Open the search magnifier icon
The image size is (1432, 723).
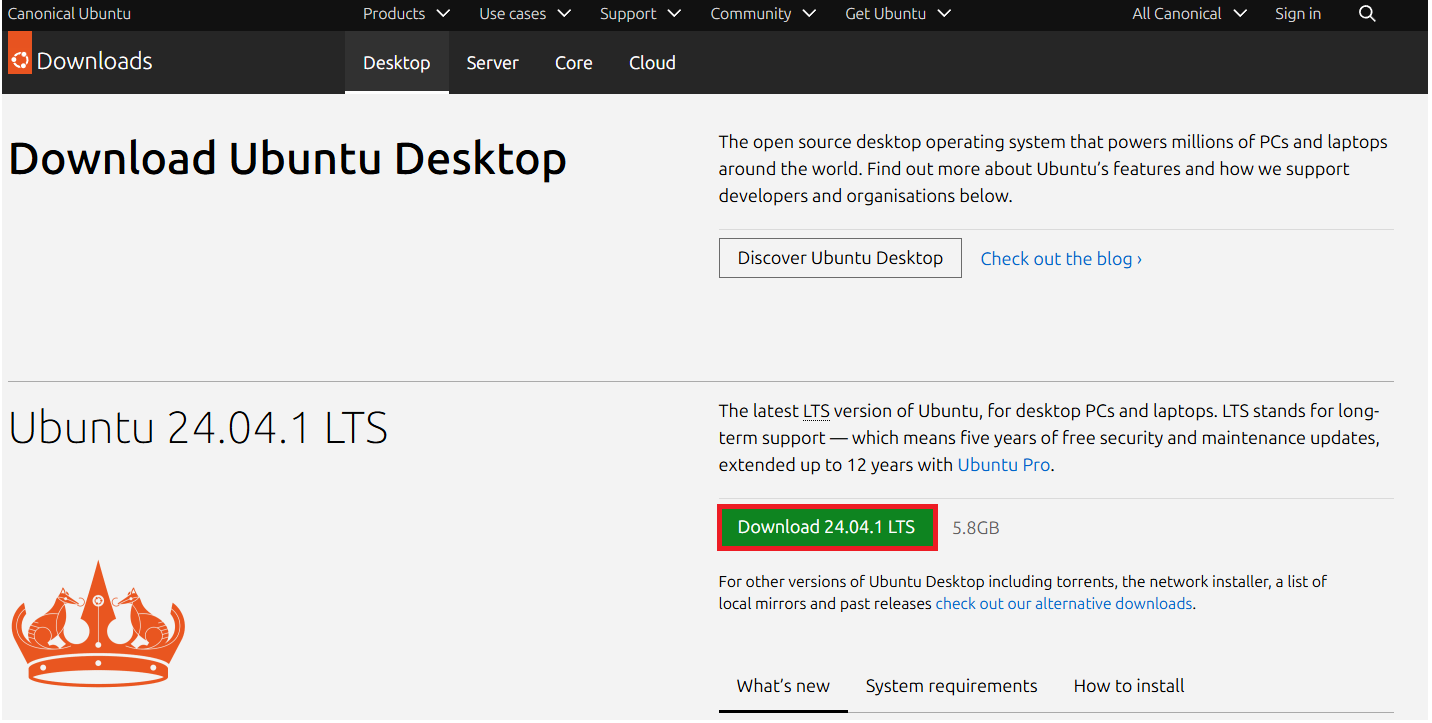1367,14
